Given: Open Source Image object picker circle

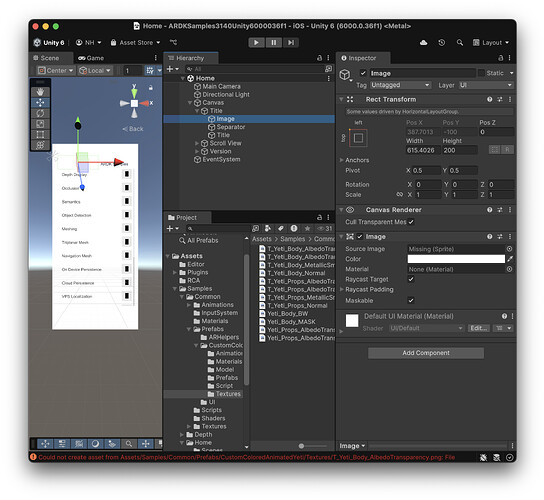Looking at the screenshot, I should click(509, 249).
